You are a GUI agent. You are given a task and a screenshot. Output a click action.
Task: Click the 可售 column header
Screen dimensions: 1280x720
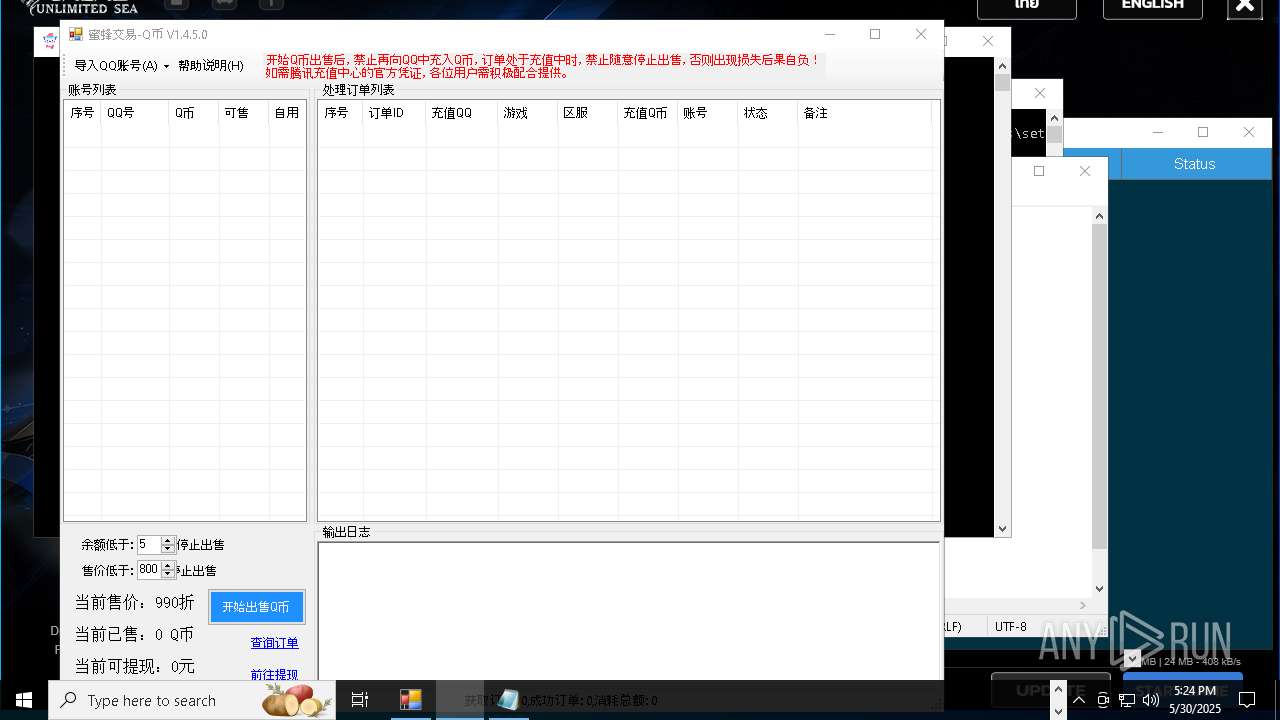[x=244, y=113]
